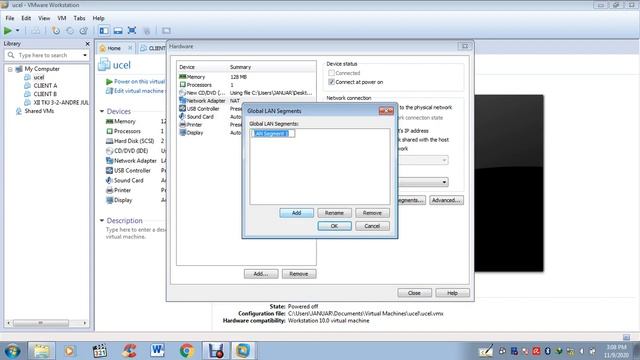Click the Add button under the Hardware device list

coord(261,274)
